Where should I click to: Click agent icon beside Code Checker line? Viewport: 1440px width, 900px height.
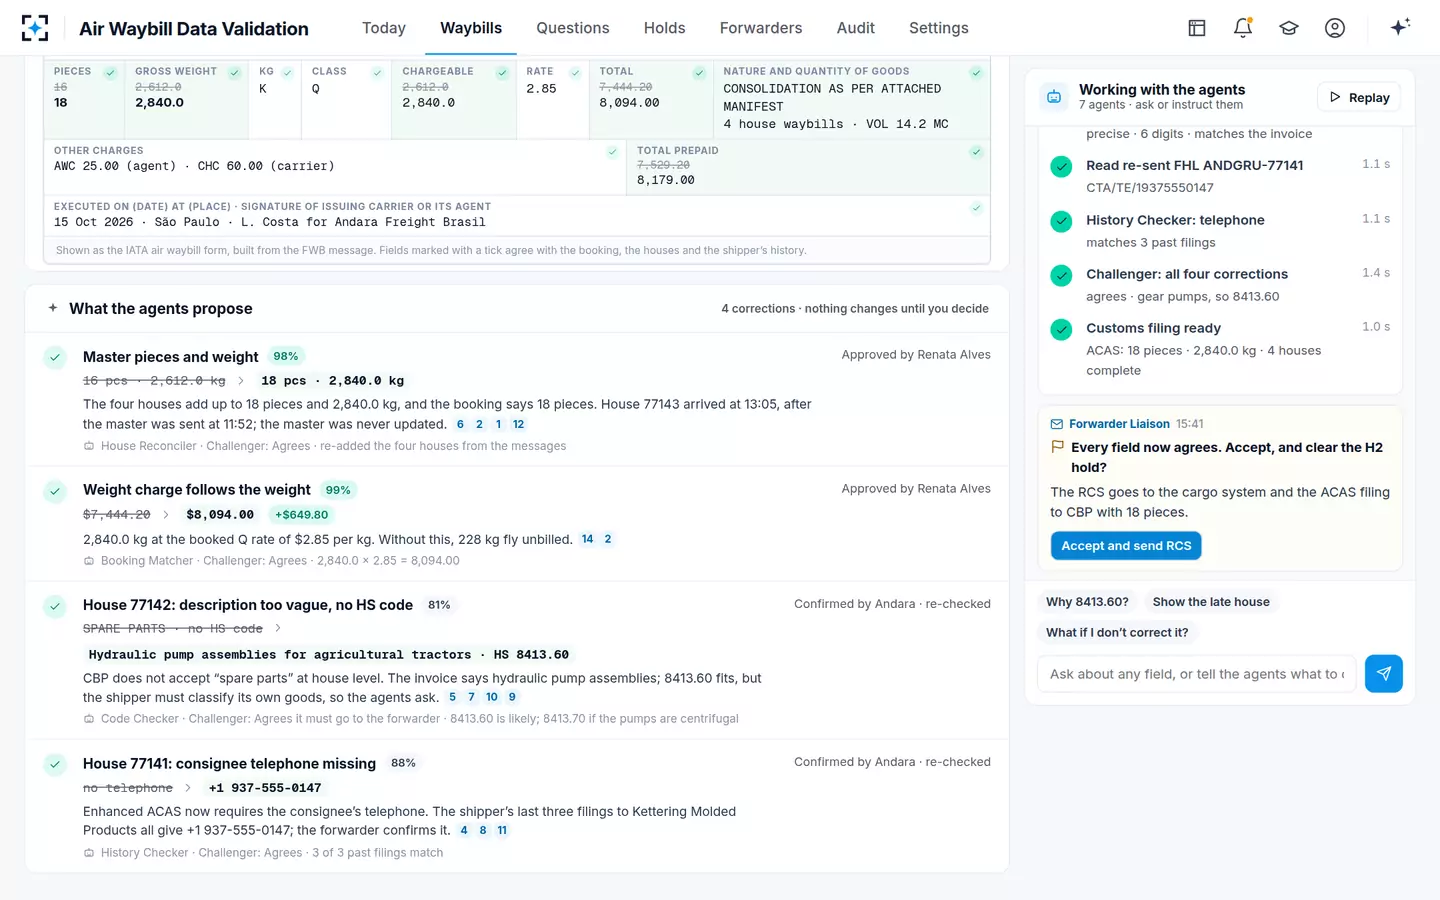[x=89, y=719]
